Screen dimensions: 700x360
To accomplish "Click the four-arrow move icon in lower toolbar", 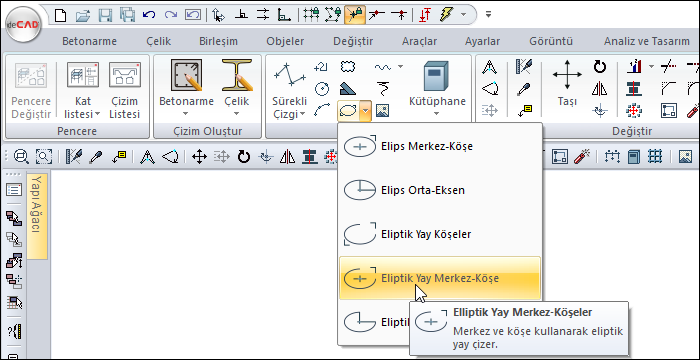I will [x=199, y=157].
